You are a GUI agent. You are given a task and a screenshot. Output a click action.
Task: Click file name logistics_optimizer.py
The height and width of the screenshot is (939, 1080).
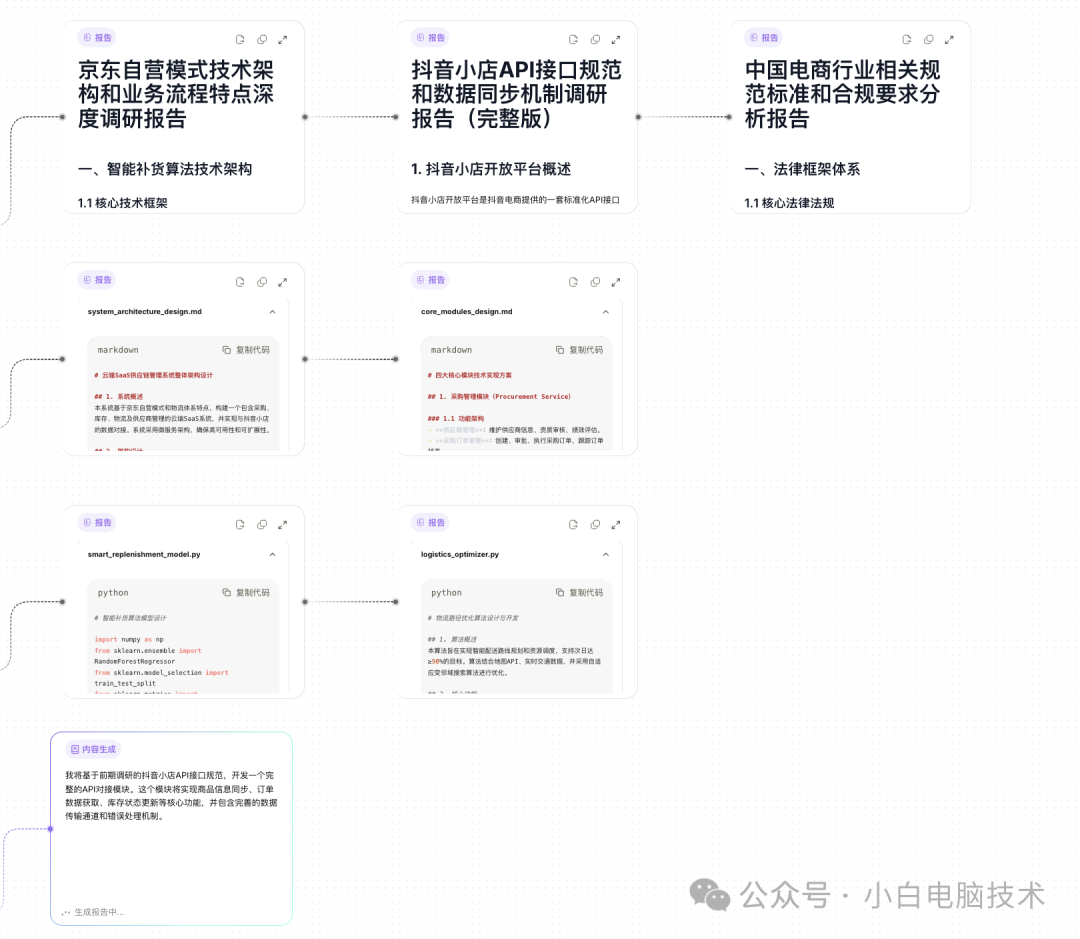point(460,555)
